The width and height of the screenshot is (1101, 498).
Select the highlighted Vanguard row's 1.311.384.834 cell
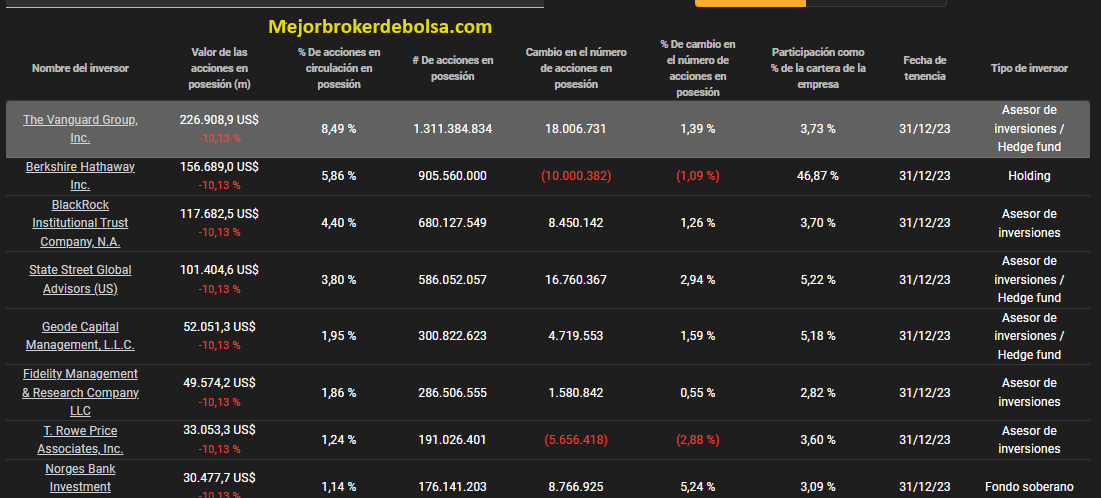point(452,129)
